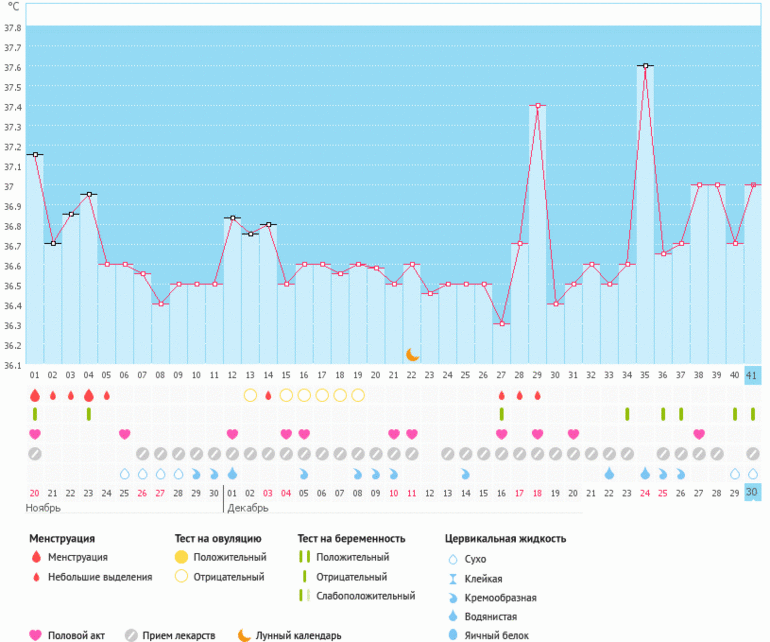Select the dry cervical fluid icon on day 06

click(125, 474)
